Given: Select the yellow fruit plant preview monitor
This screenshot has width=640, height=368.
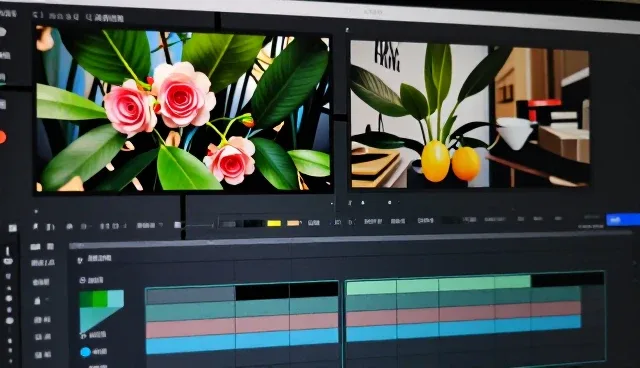Looking at the screenshot, I should tap(470, 114).
